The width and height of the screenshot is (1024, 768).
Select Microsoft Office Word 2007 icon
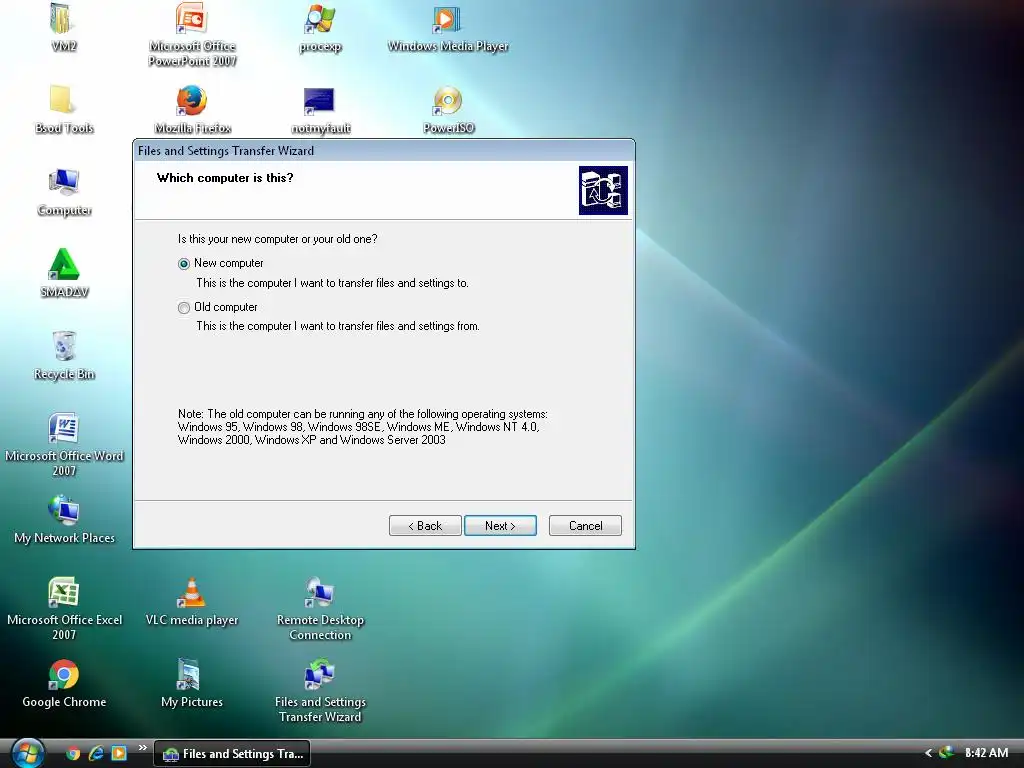click(x=64, y=428)
